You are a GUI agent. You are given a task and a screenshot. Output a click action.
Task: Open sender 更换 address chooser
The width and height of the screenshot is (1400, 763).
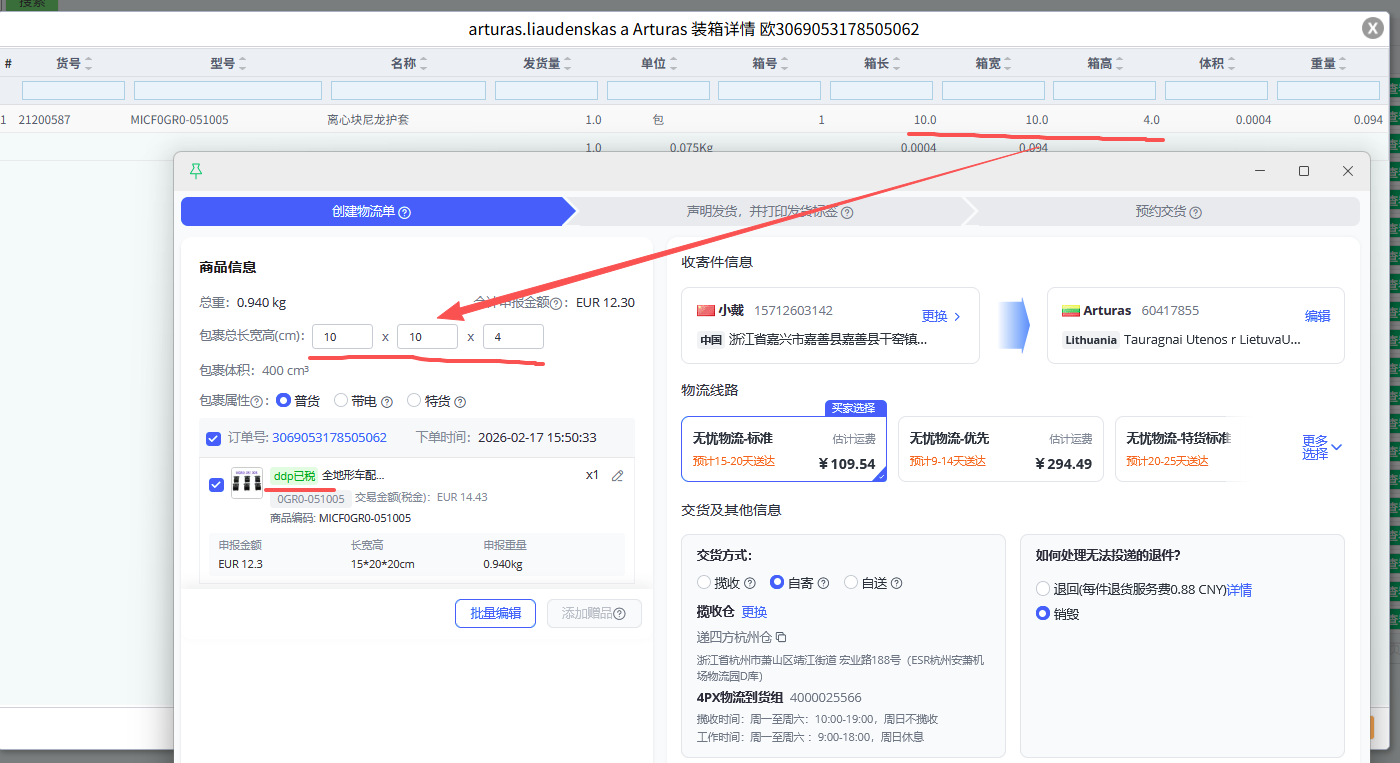(940, 316)
